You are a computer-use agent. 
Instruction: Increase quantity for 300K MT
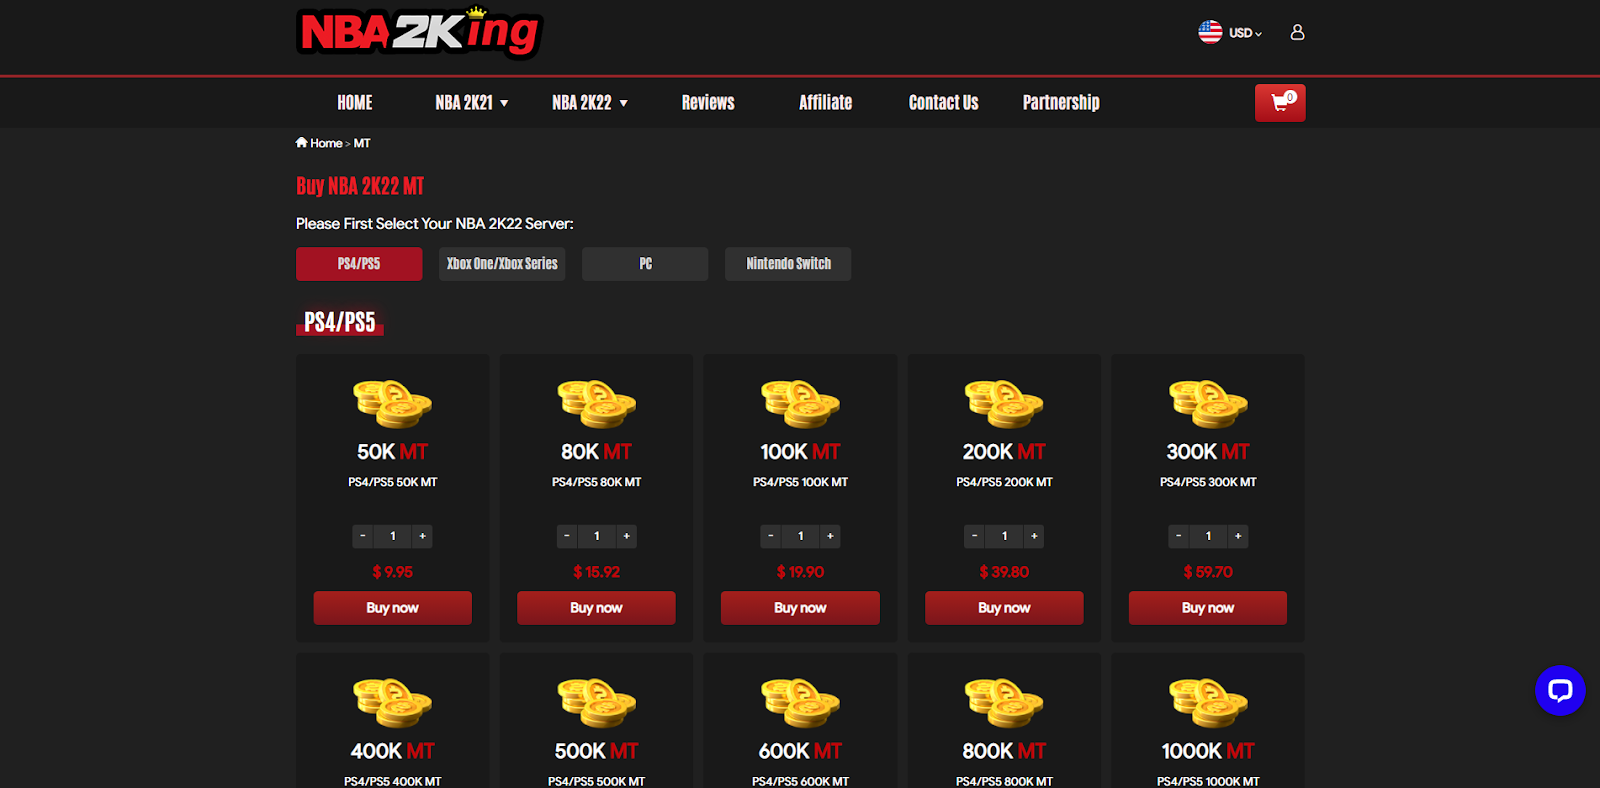click(1238, 536)
